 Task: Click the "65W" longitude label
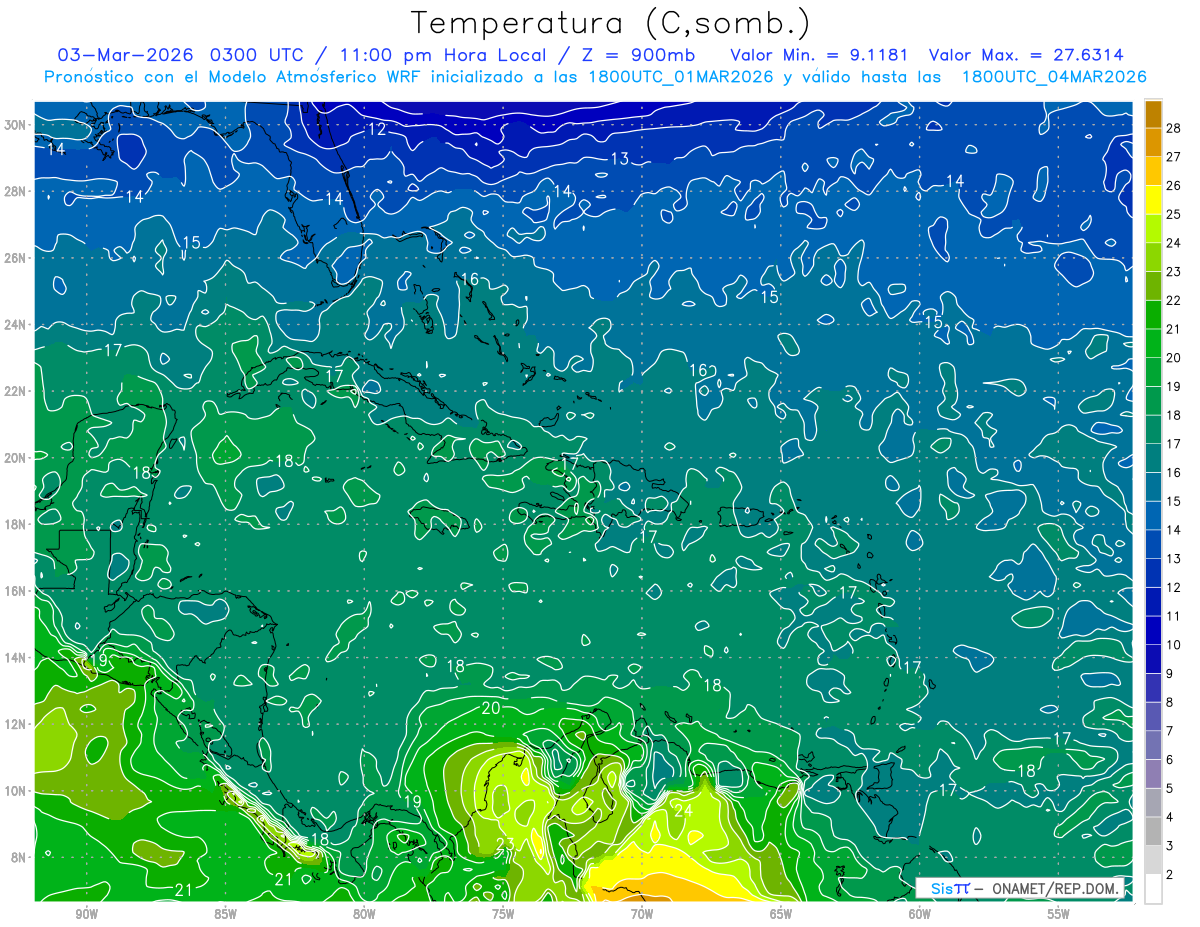pyautogui.click(x=781, y=914)
